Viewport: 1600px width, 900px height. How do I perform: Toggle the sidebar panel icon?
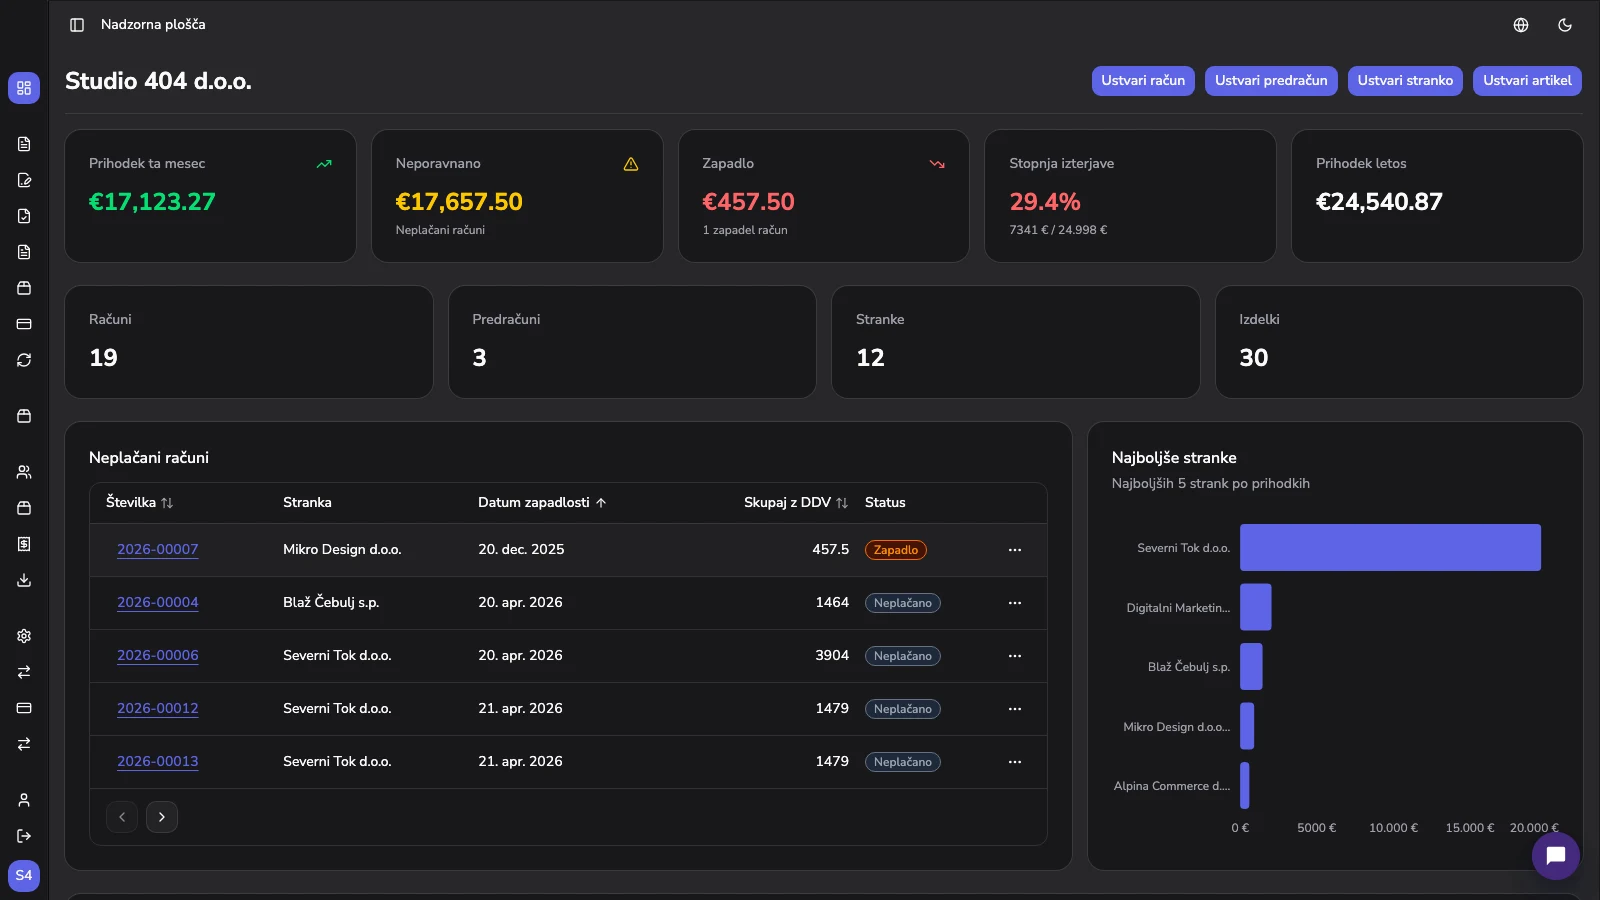pyautogui.click(x=77, y=25)
